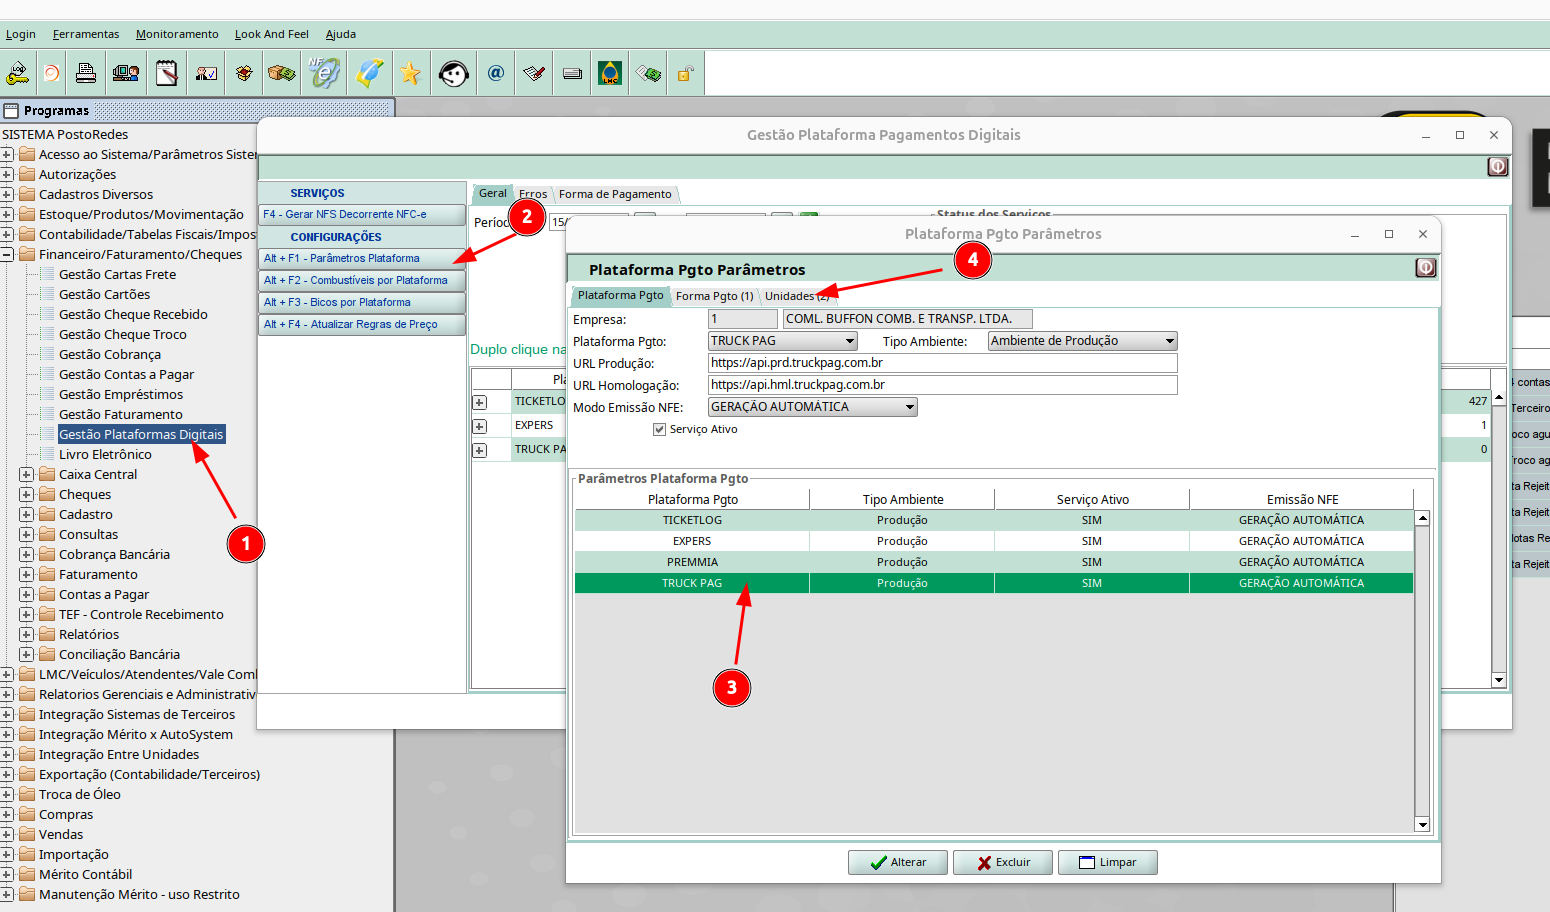Open the Ferramentas menu

pos(86,34)
